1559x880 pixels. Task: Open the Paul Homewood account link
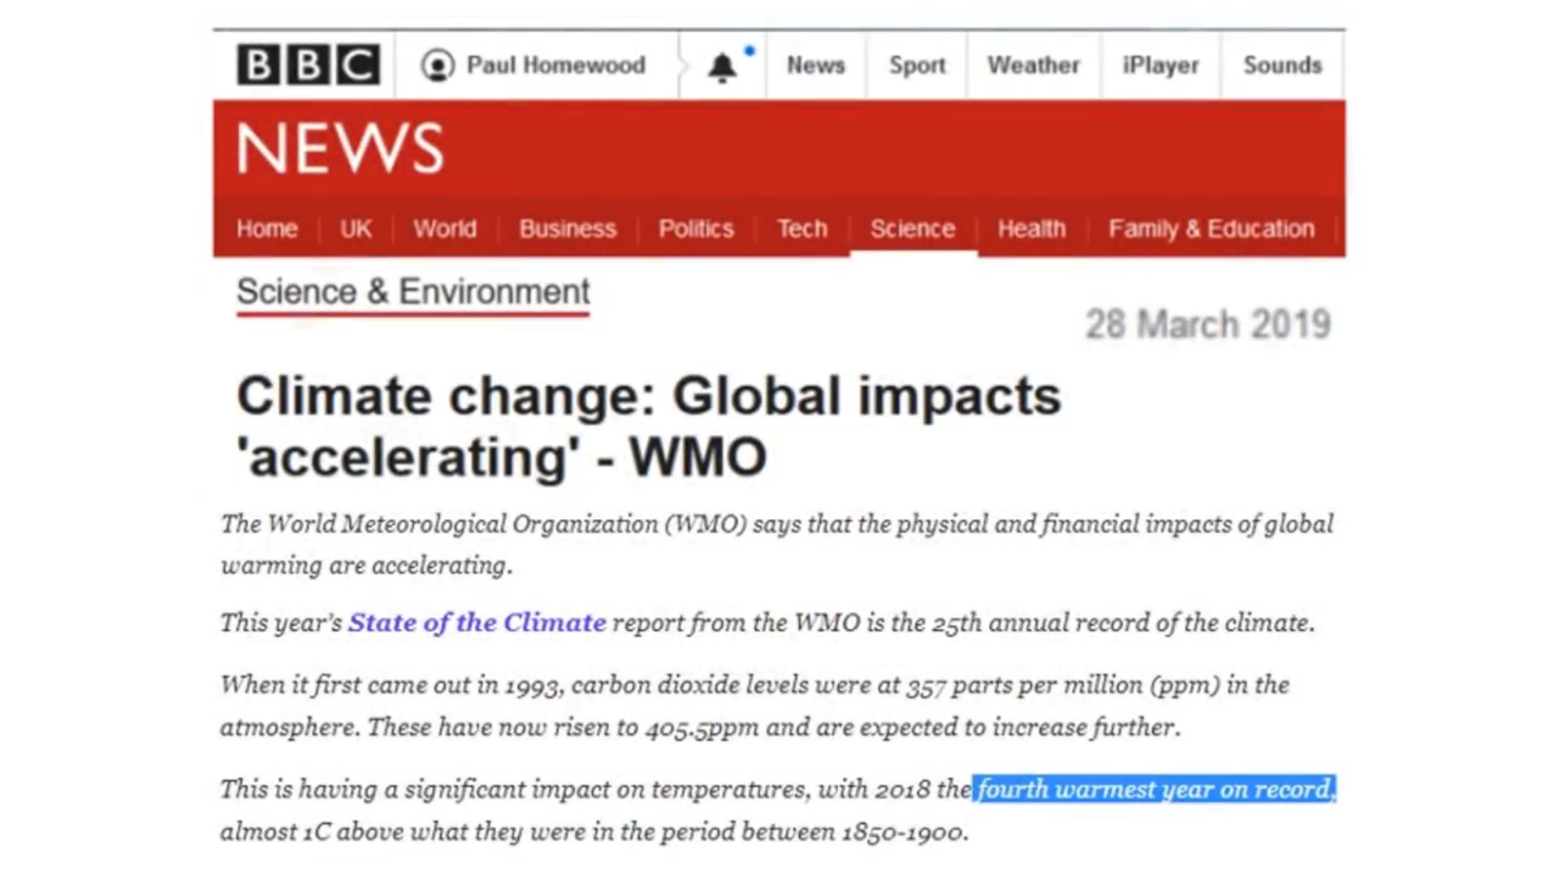click(x=555, y=66)
